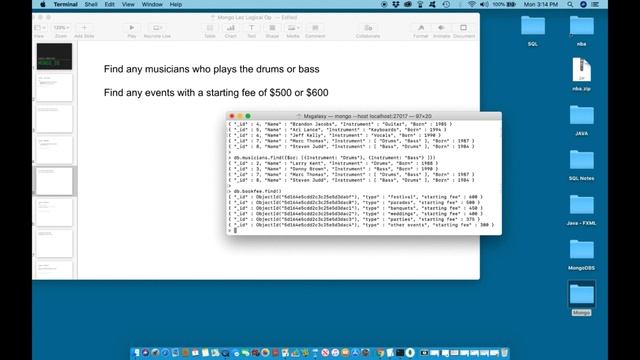Open Keynote Live in the toolbar

(x=157, y=28)
